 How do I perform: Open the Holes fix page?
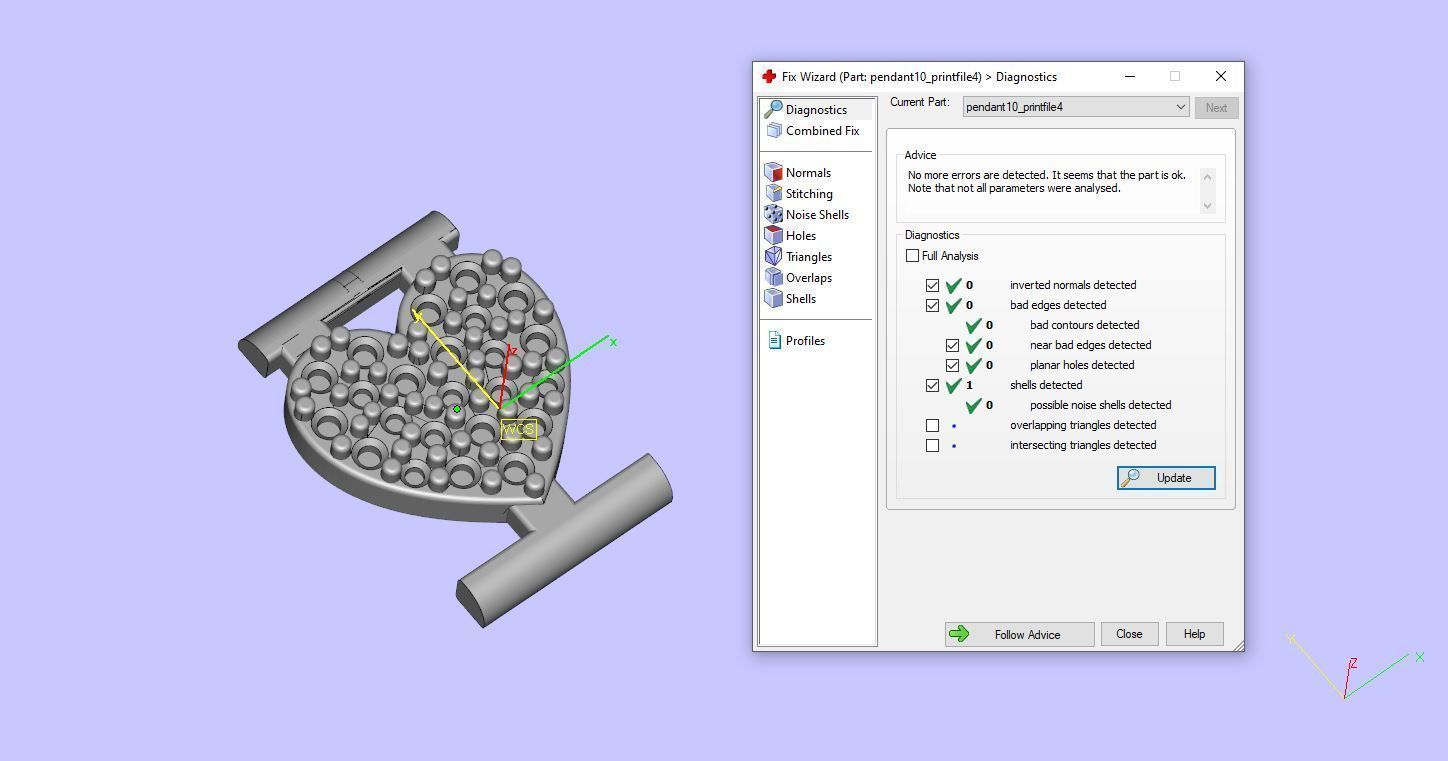click(801, 236)
